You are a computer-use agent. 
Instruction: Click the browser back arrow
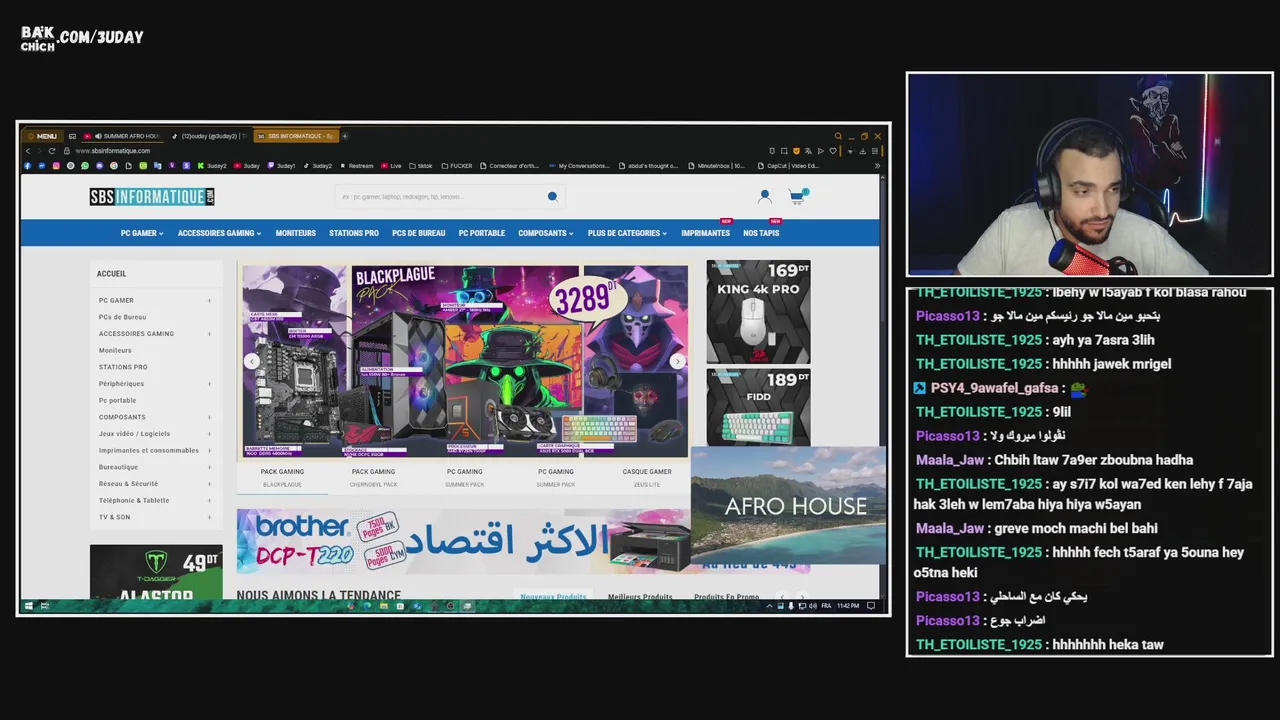pos(28,151)
